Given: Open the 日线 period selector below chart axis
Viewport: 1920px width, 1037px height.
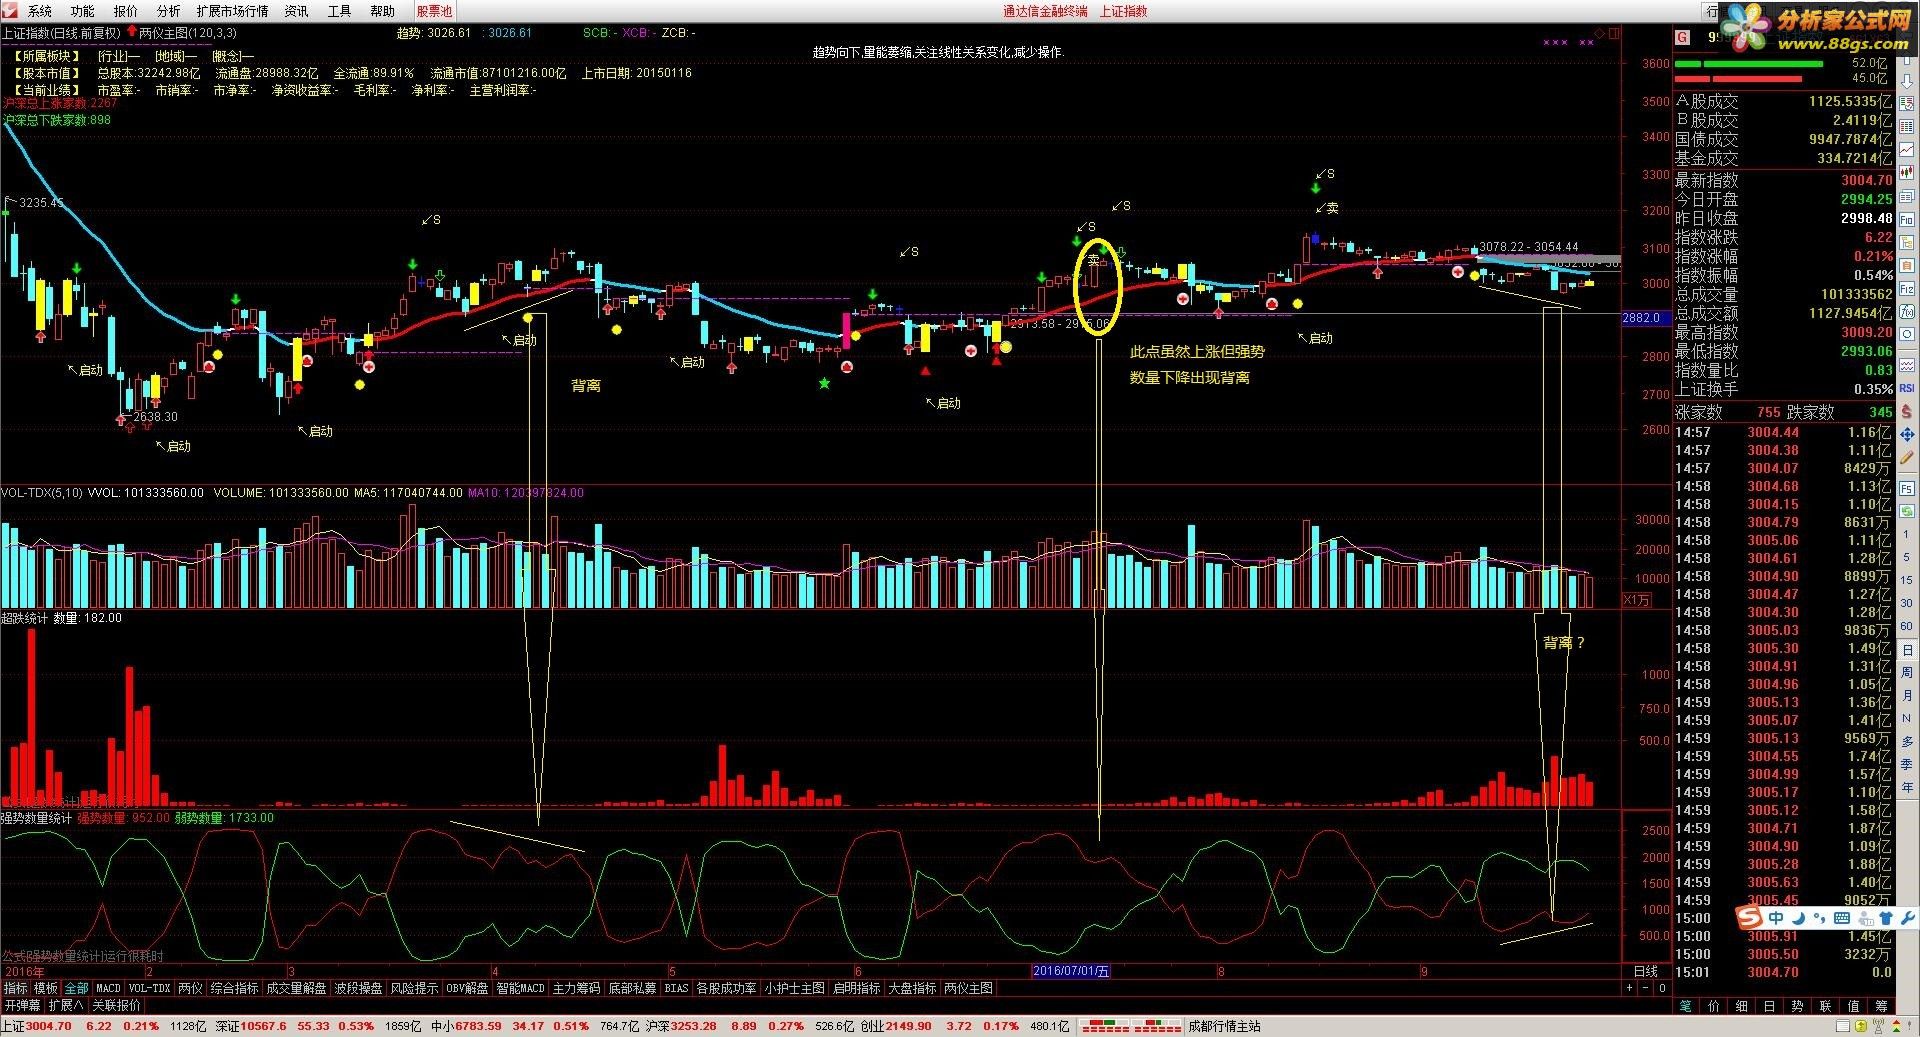Looking at the screenshot, I should click(1646, 971).
